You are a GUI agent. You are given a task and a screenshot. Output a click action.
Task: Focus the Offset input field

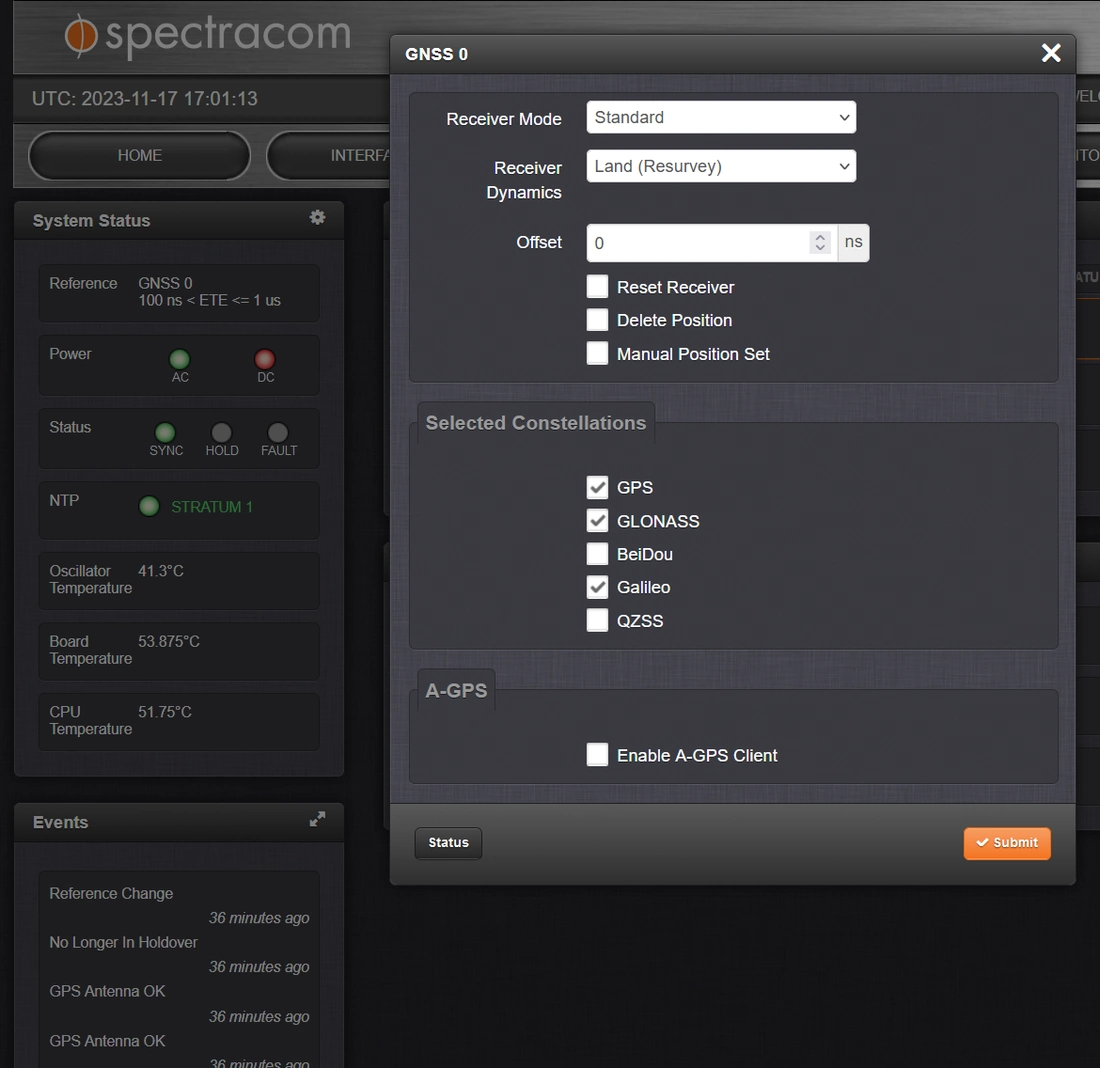coord(711,243)
